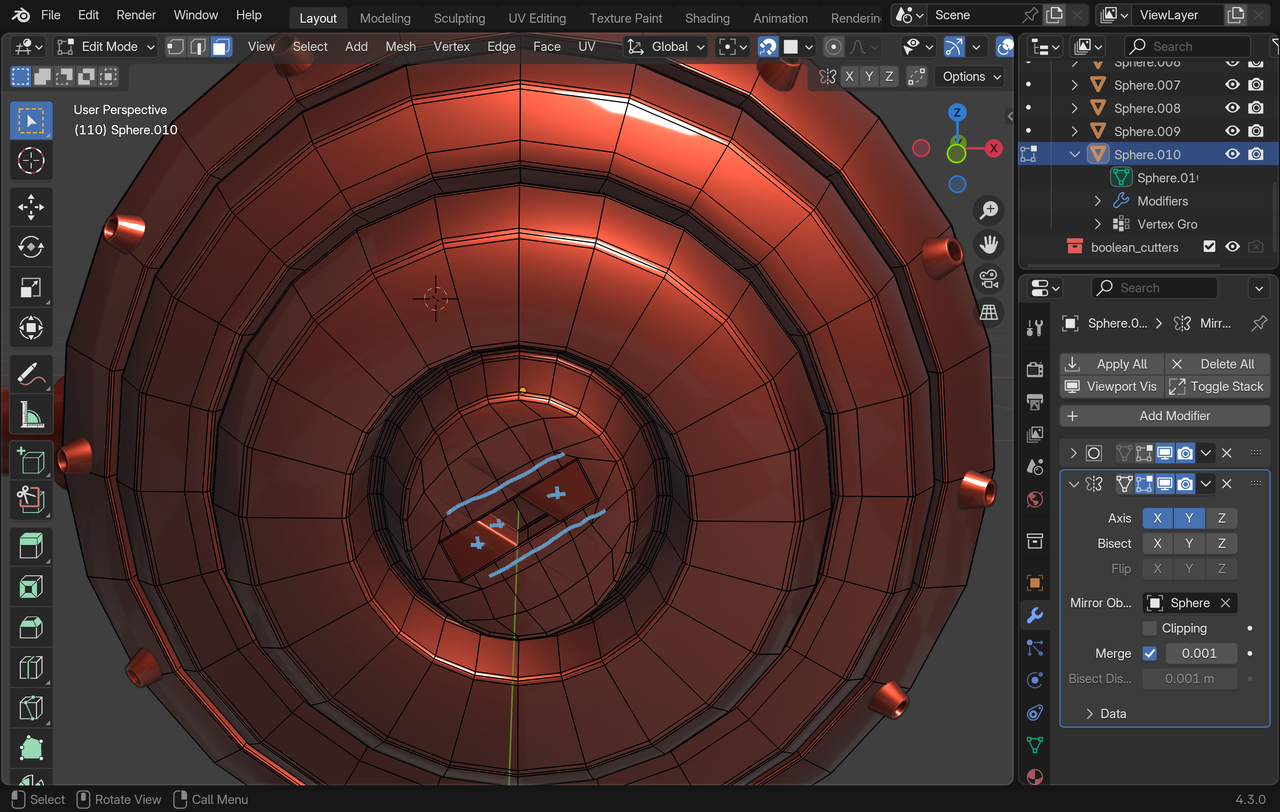Switch to vertex select mode
Viewport: 1280px width, 812px height.
tap(175, 46)
